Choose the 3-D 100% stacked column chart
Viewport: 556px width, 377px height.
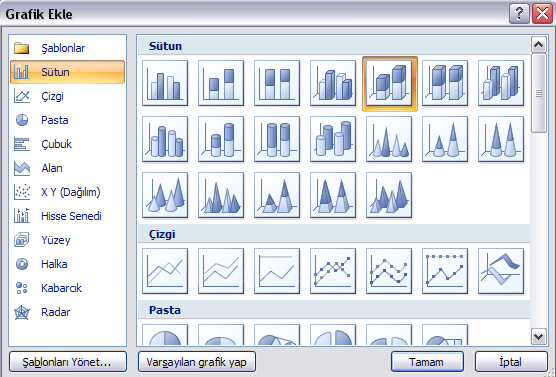[x=445, y=83]
